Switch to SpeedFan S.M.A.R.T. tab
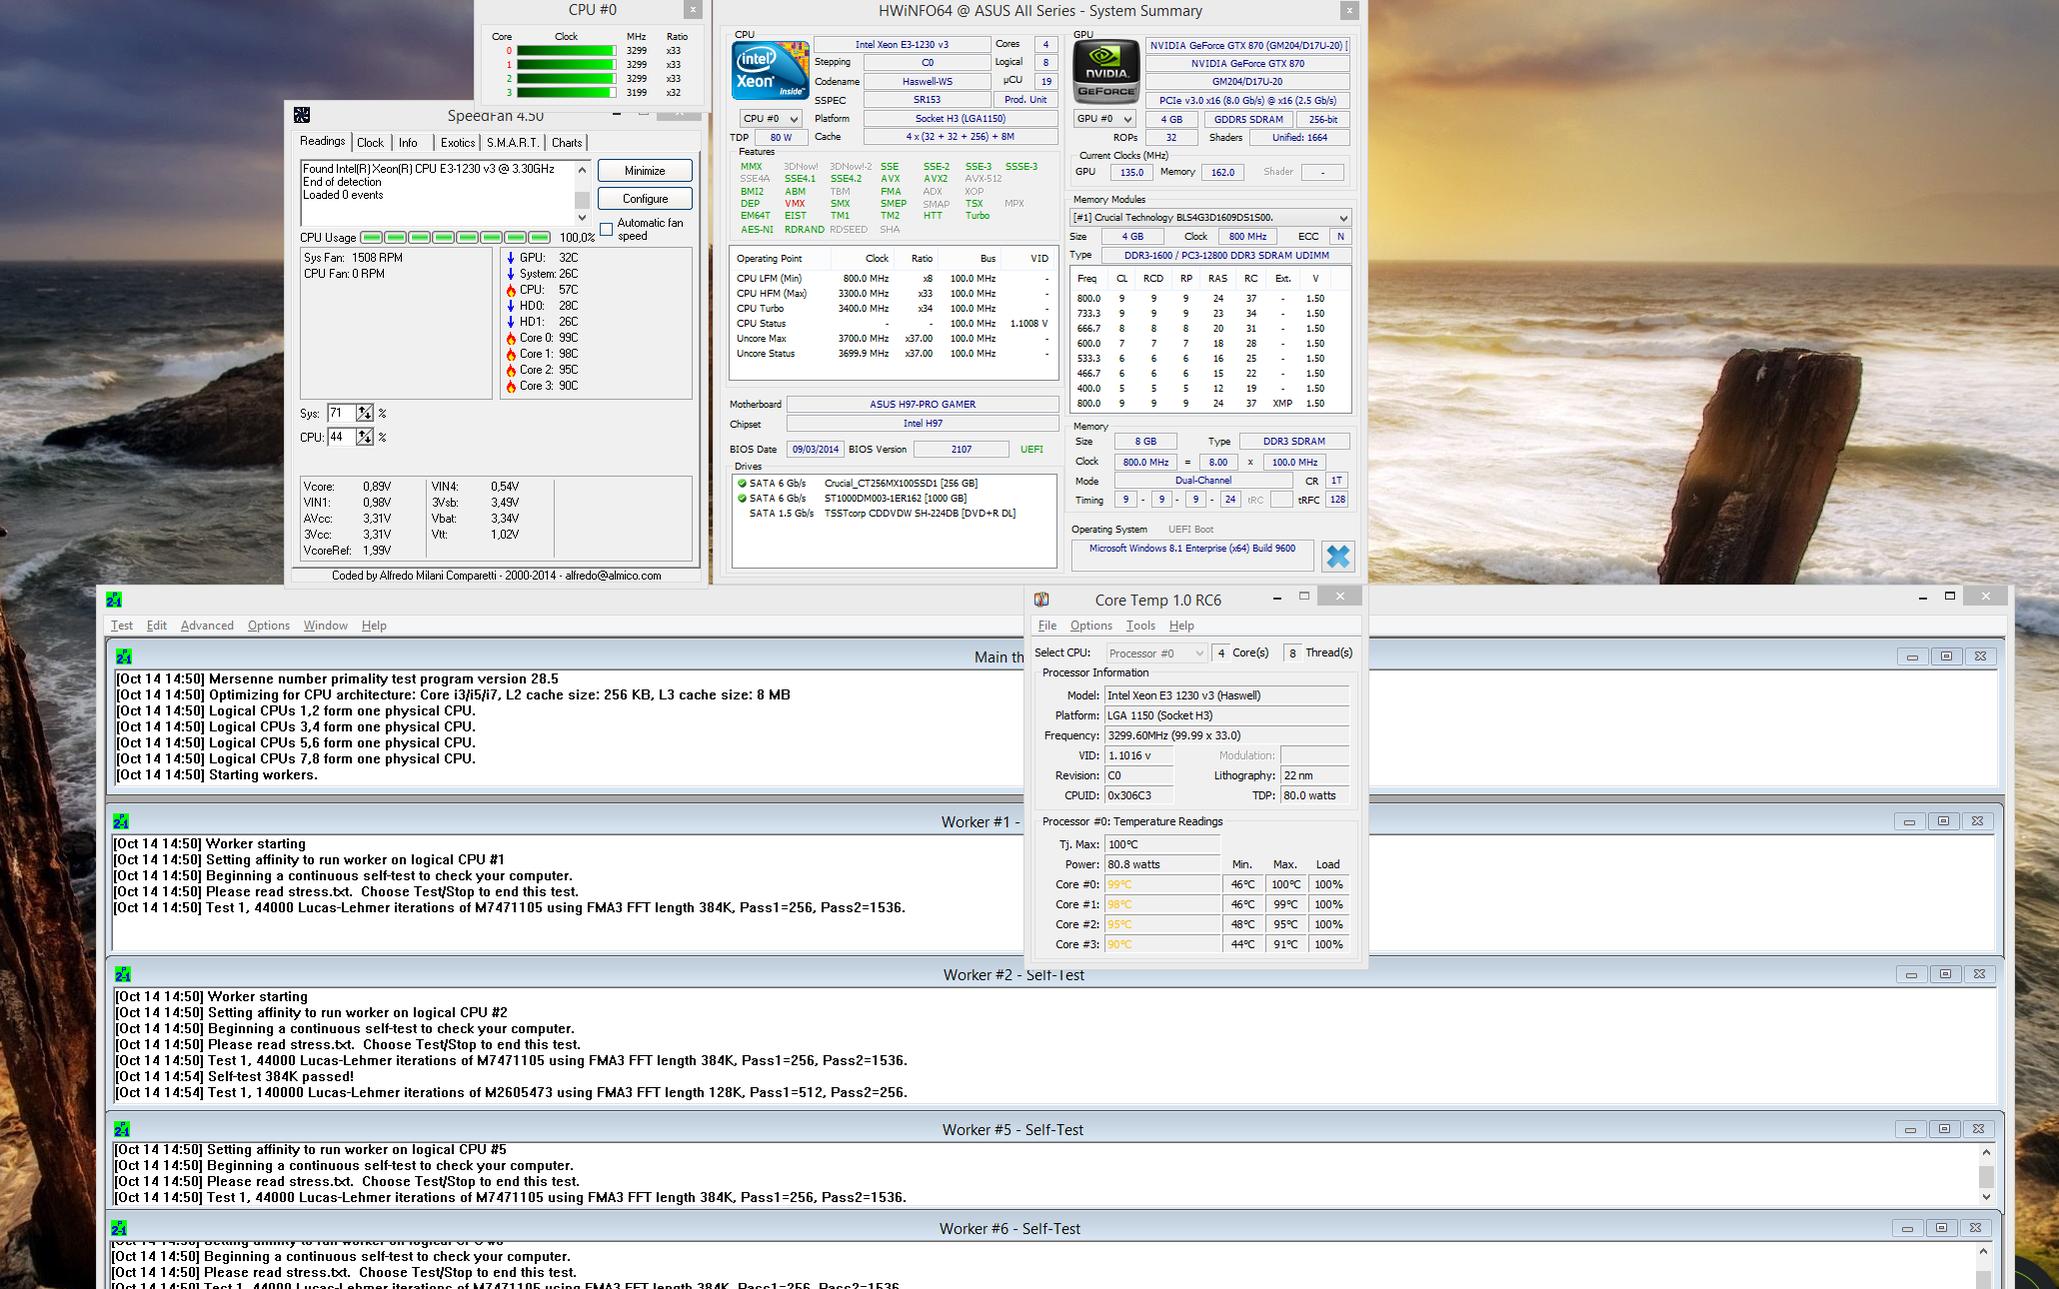 coord(513,143)
